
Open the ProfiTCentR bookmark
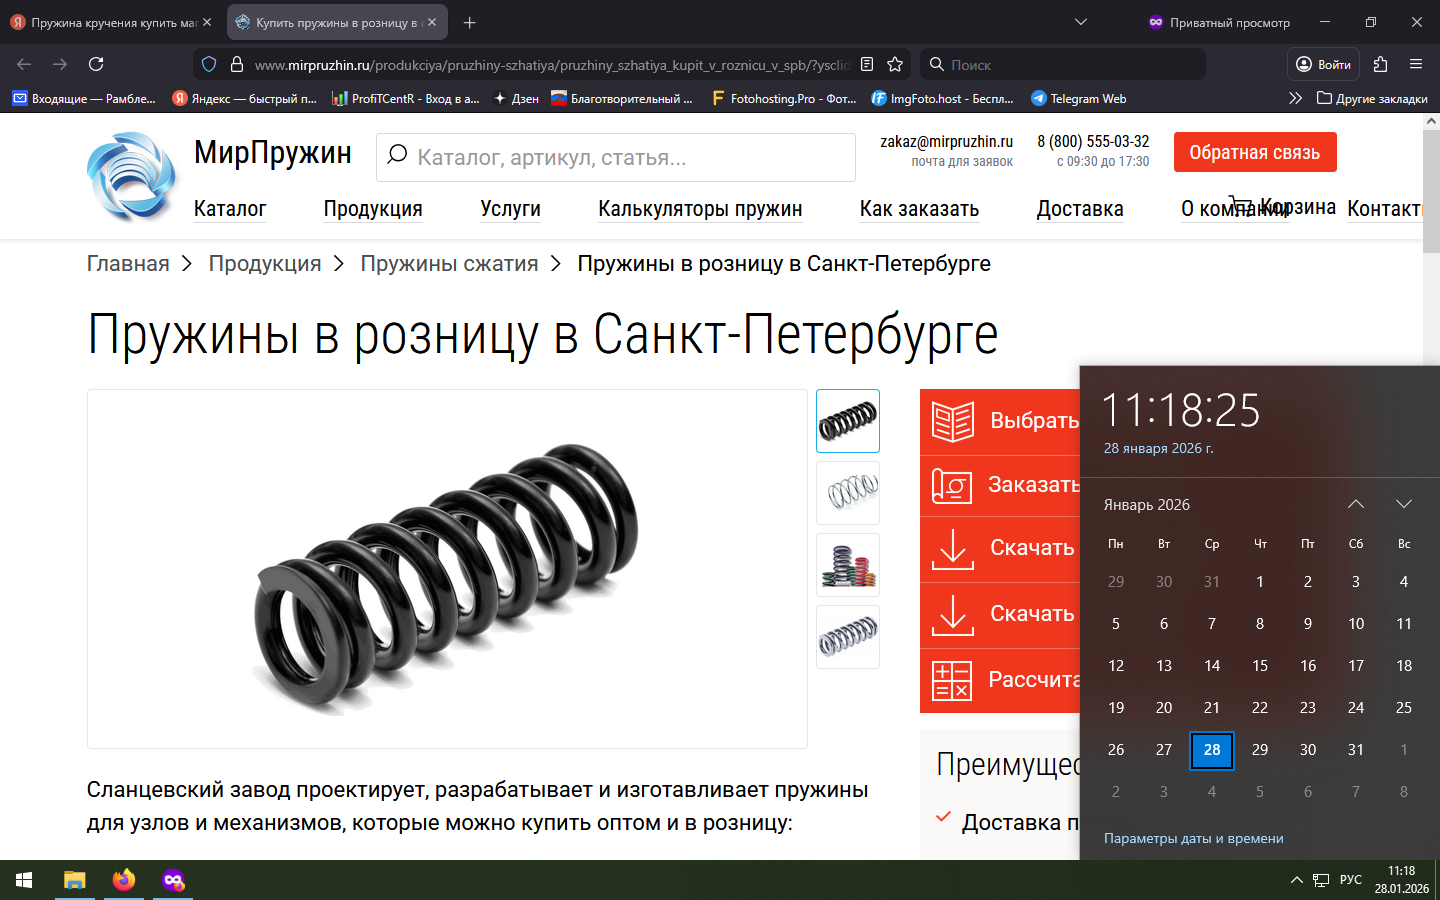coord(405,98)
